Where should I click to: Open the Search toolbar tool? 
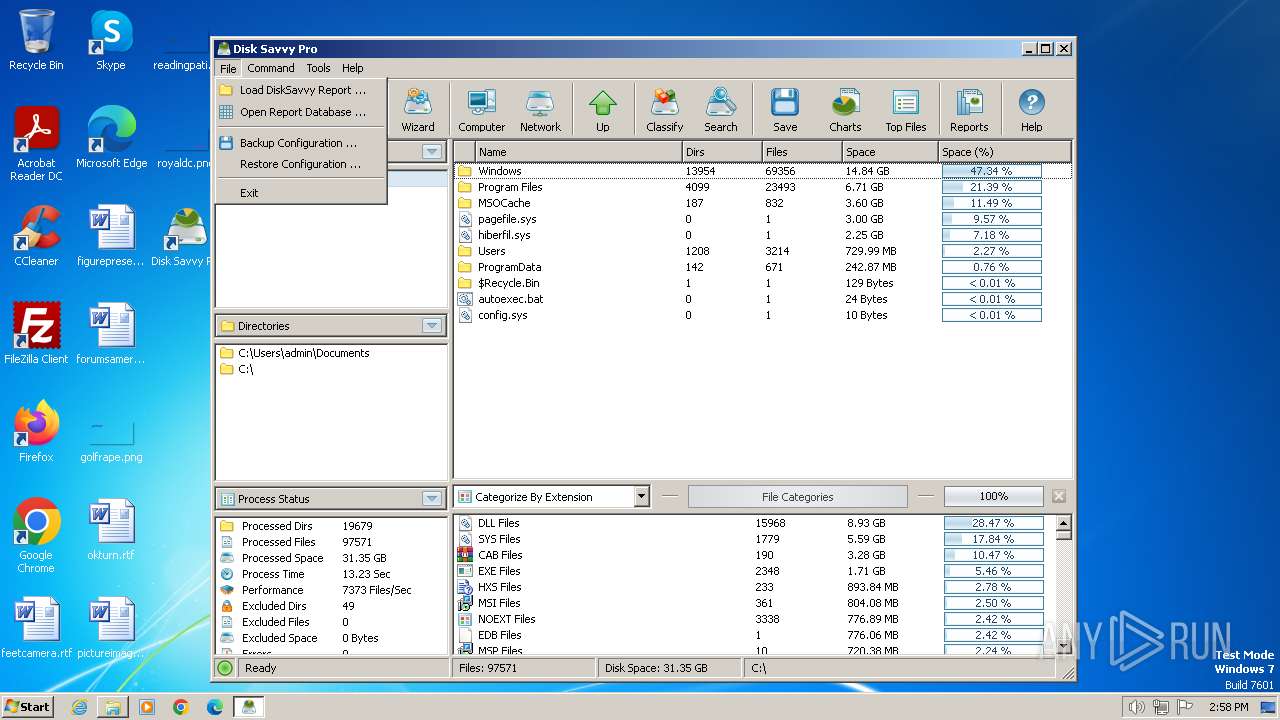(720, 109)
